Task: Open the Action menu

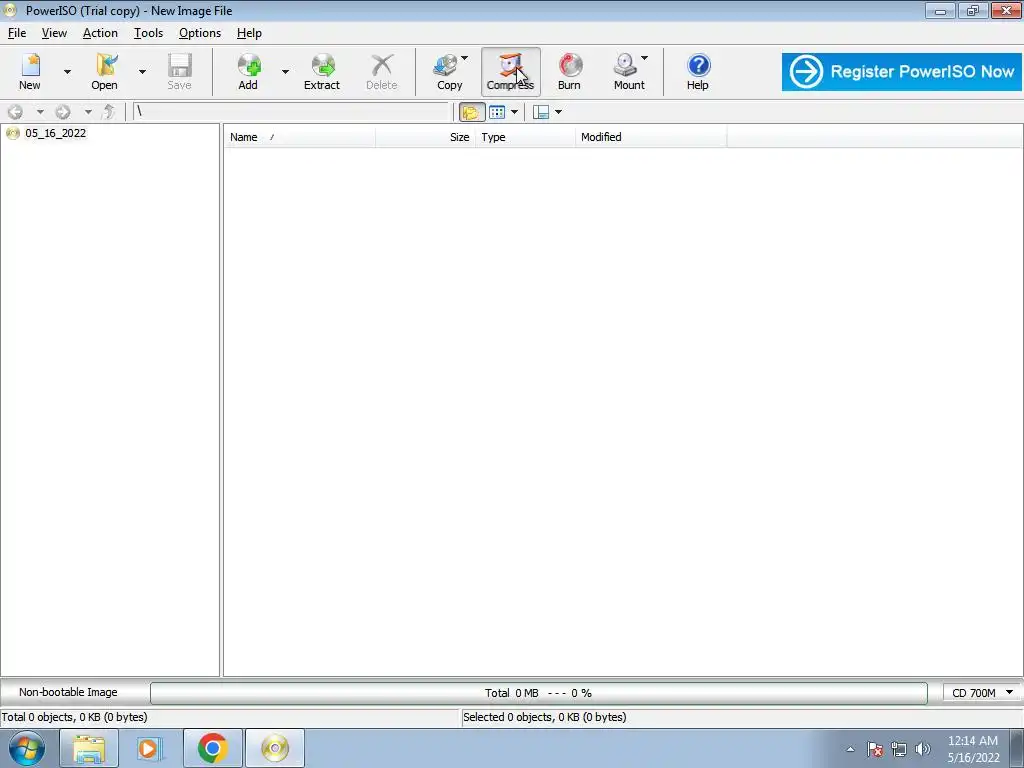Action: pyautogui.click(x=100, y=33)
